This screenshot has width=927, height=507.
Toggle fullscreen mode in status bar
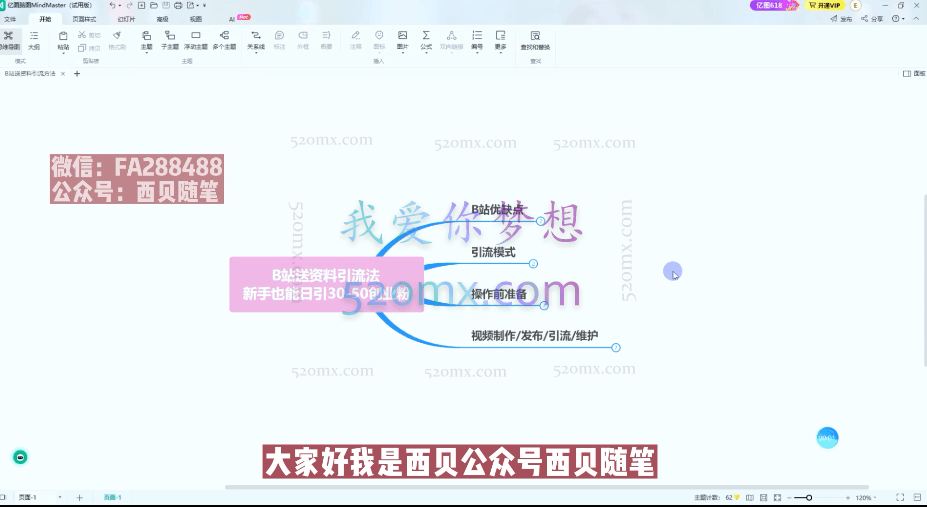[900, 498]
